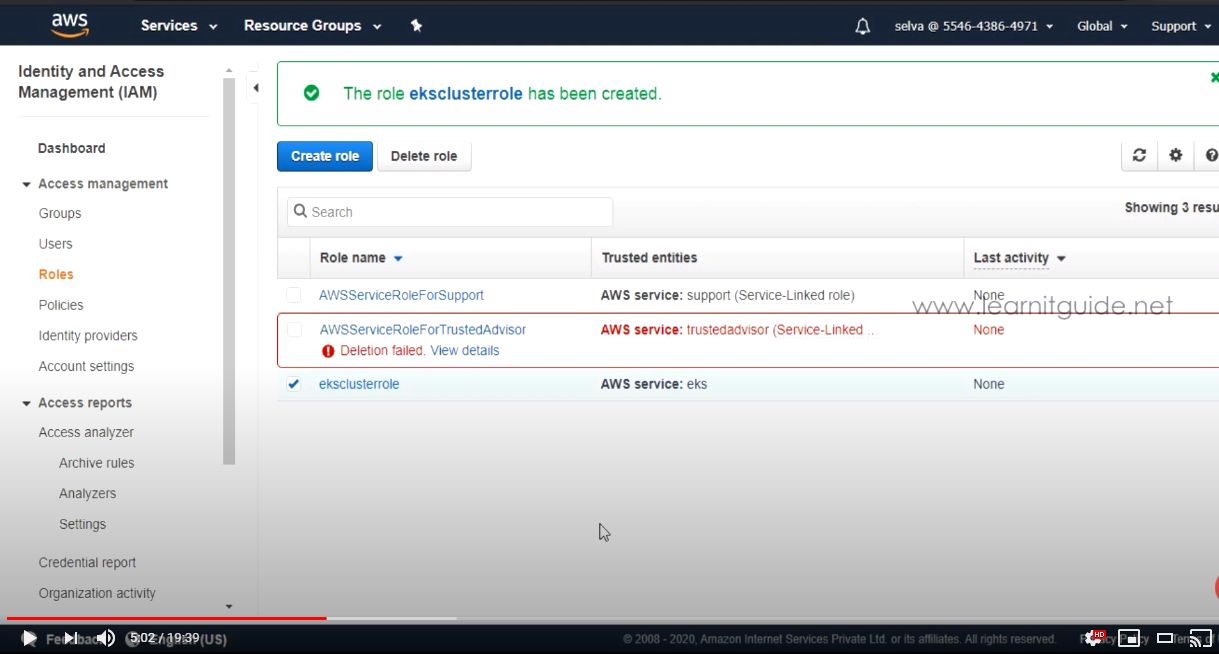Open Account settings in sidebar
The image size is (1219, 654).
click(x=86, y=367)
